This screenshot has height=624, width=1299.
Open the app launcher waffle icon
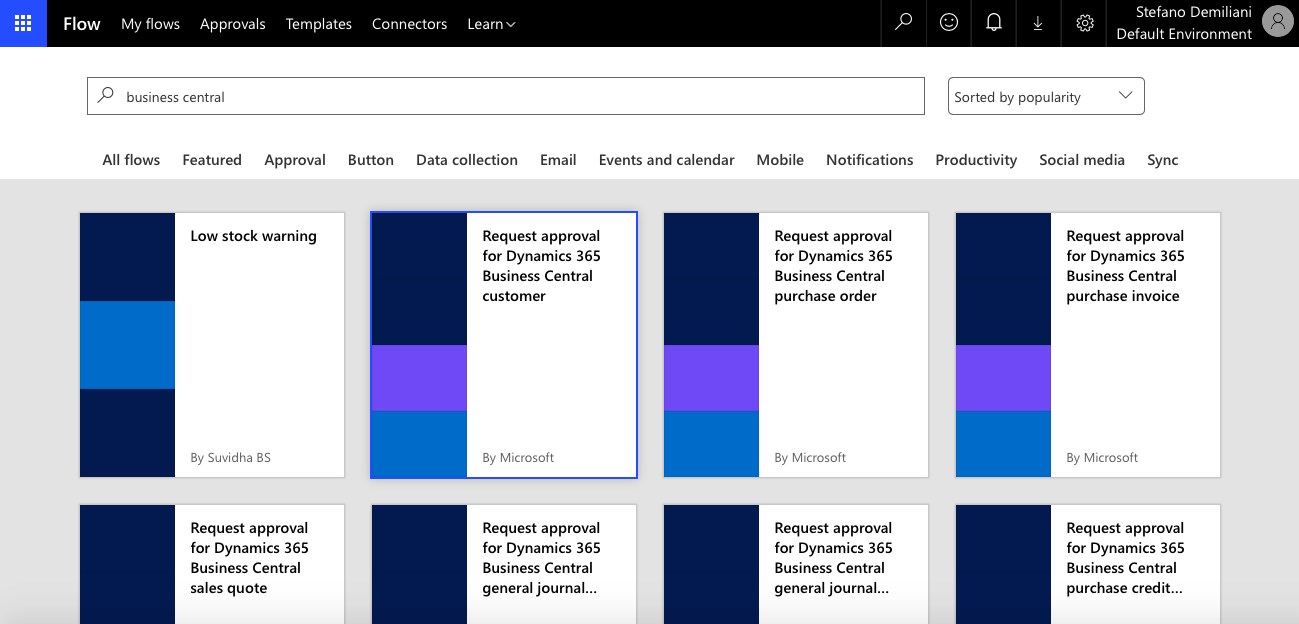click(22, 23)
